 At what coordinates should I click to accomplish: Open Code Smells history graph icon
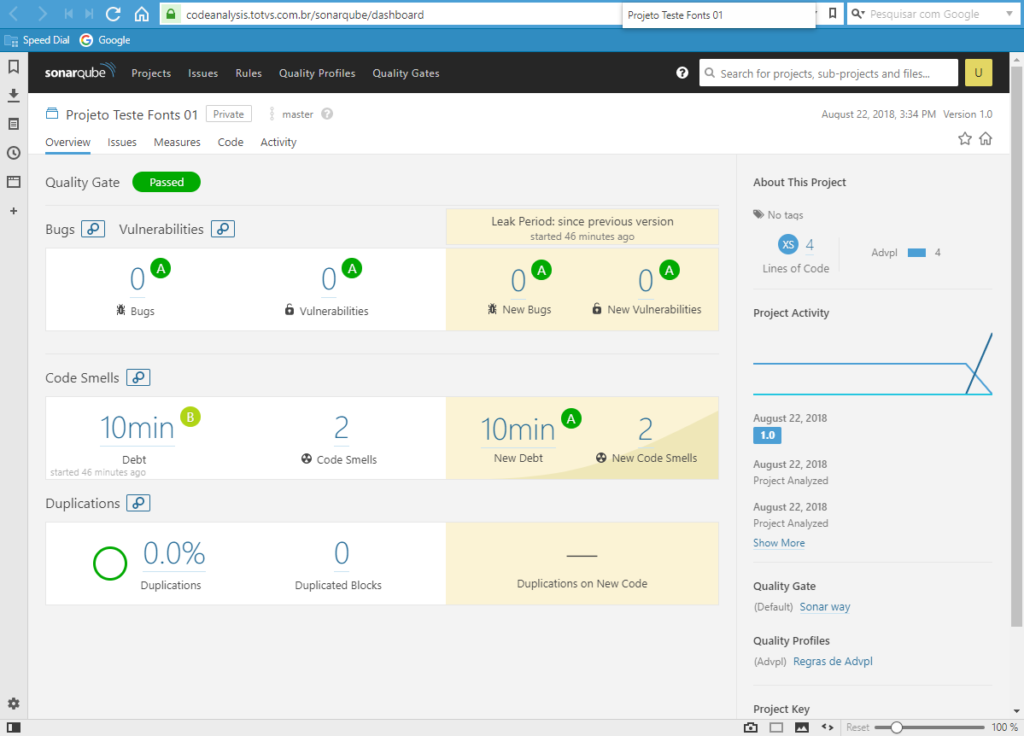tap(138, 377)
